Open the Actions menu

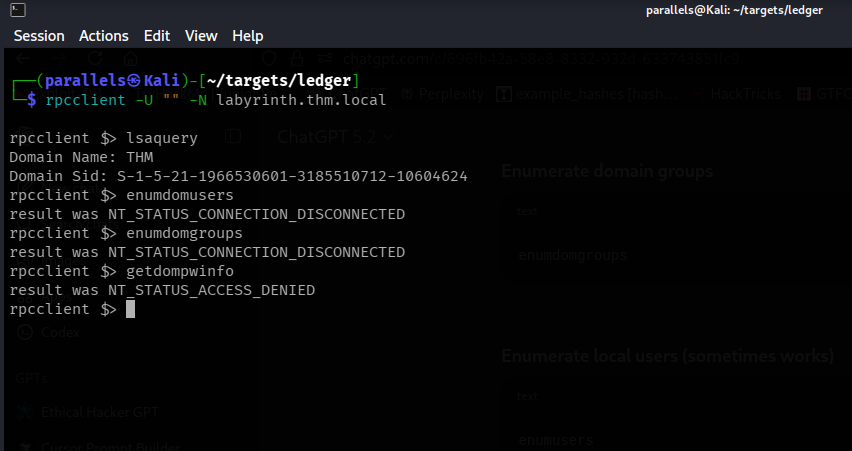tap(104, 35)
